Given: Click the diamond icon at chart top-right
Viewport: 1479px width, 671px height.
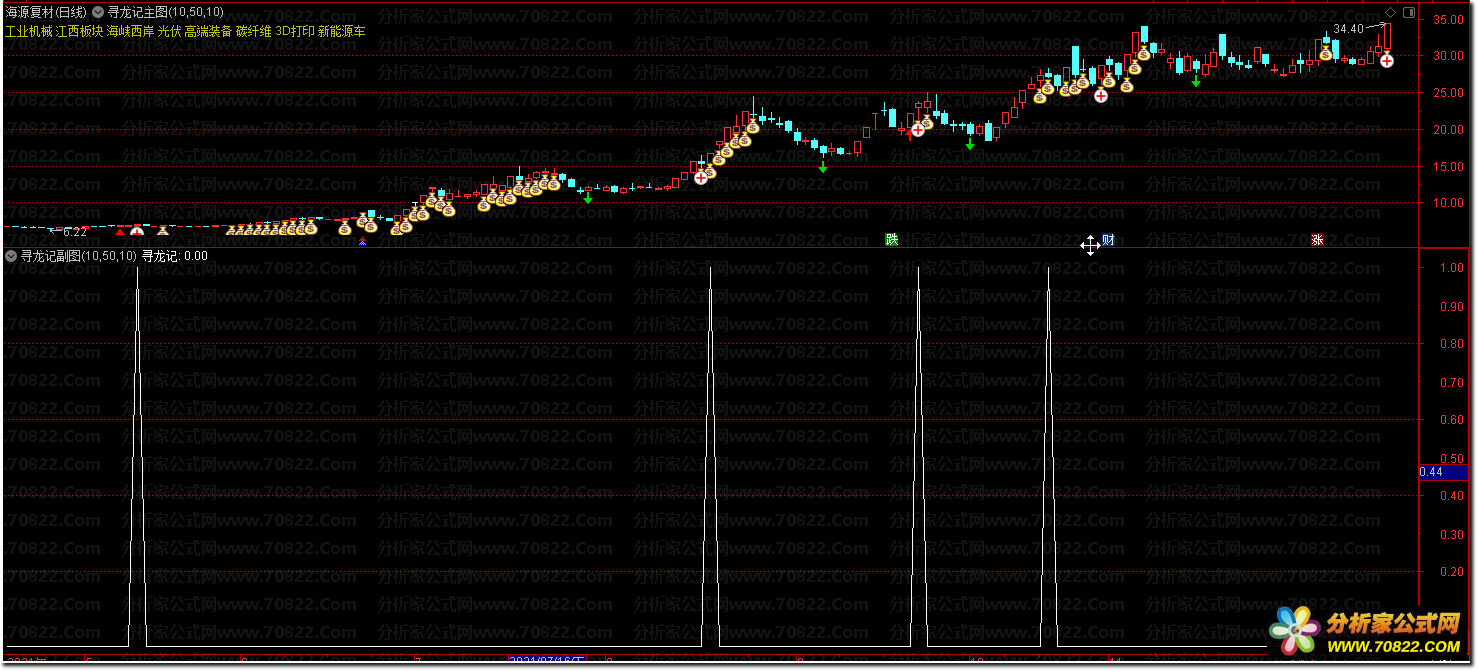Looking at the screenshot, I should coord(1390,12).
